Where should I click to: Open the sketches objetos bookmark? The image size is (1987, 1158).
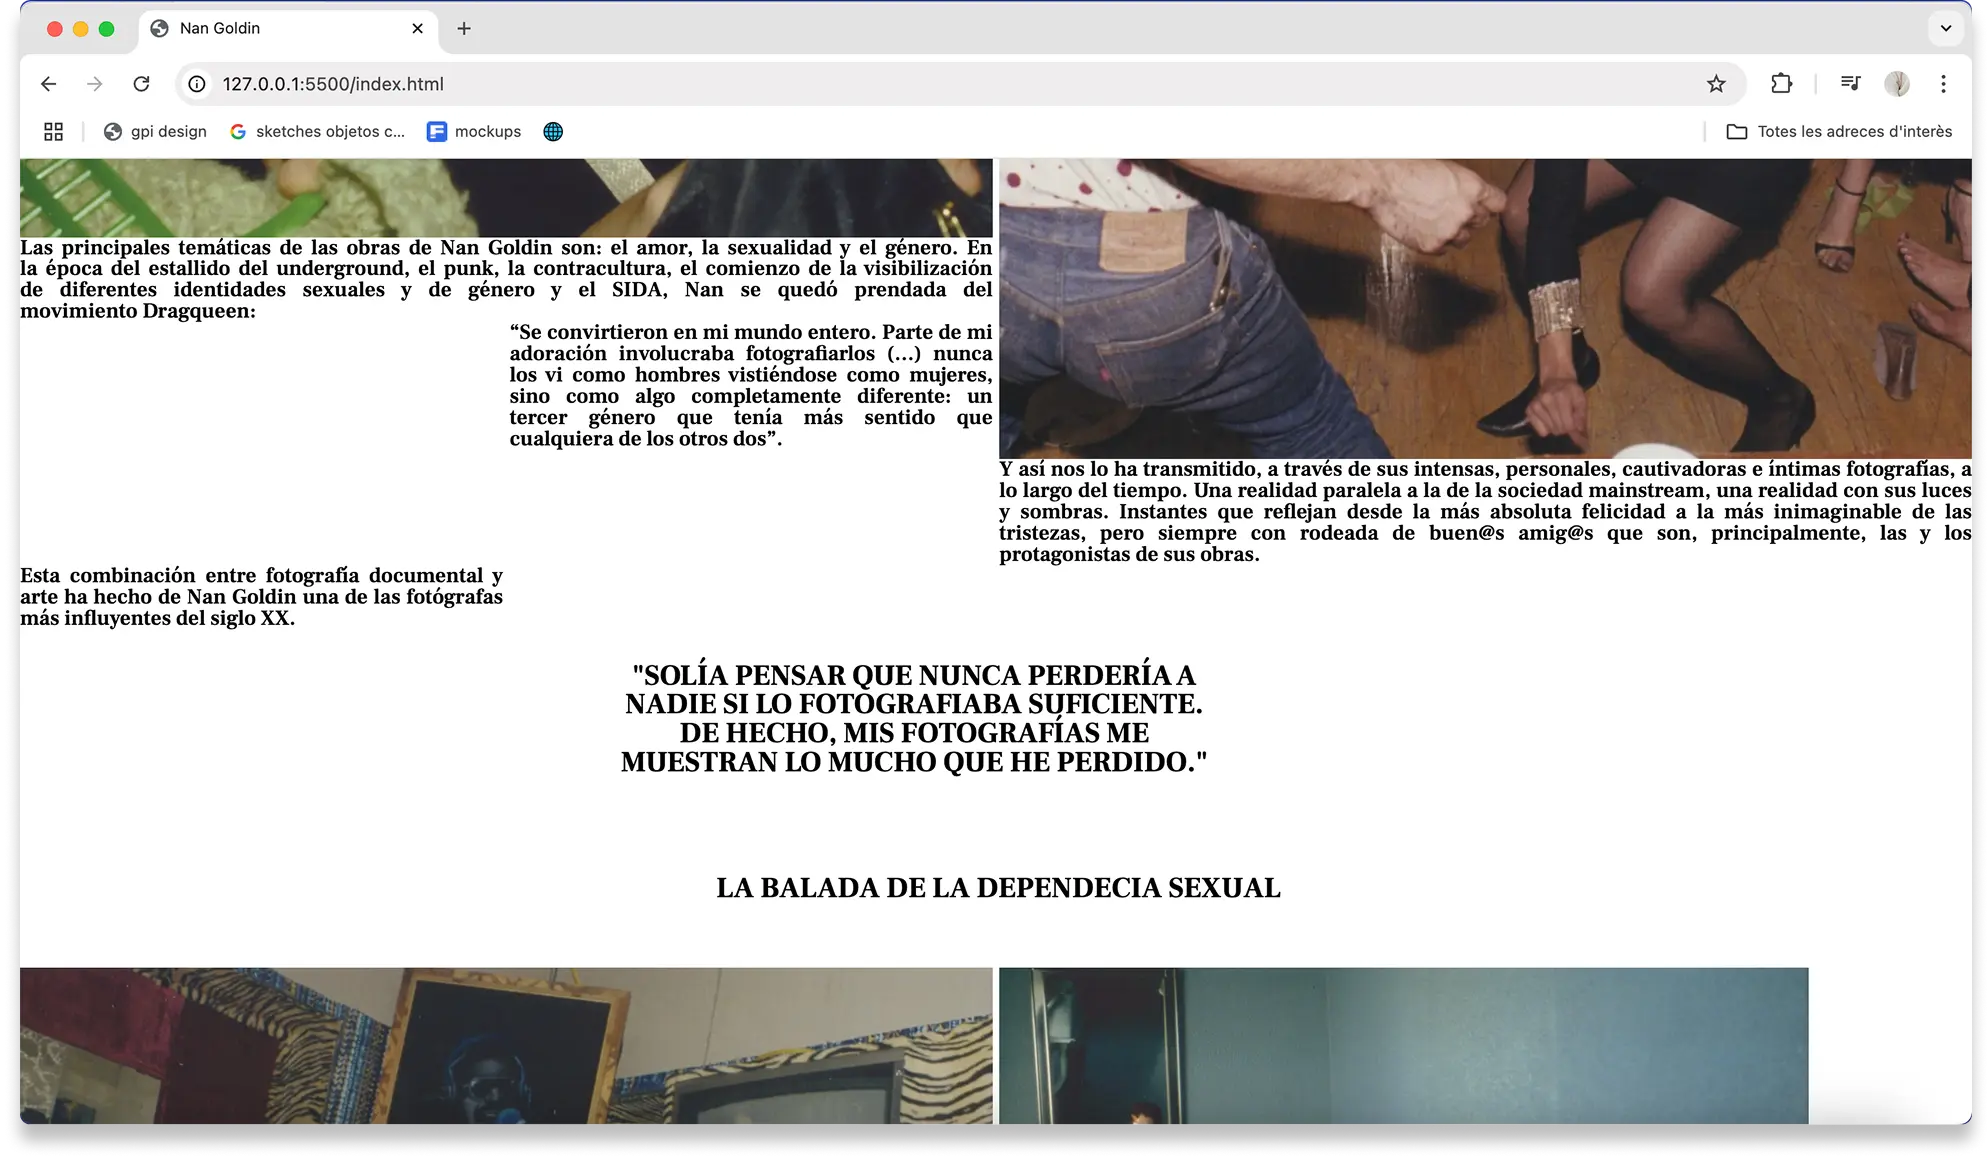point(318,131)
